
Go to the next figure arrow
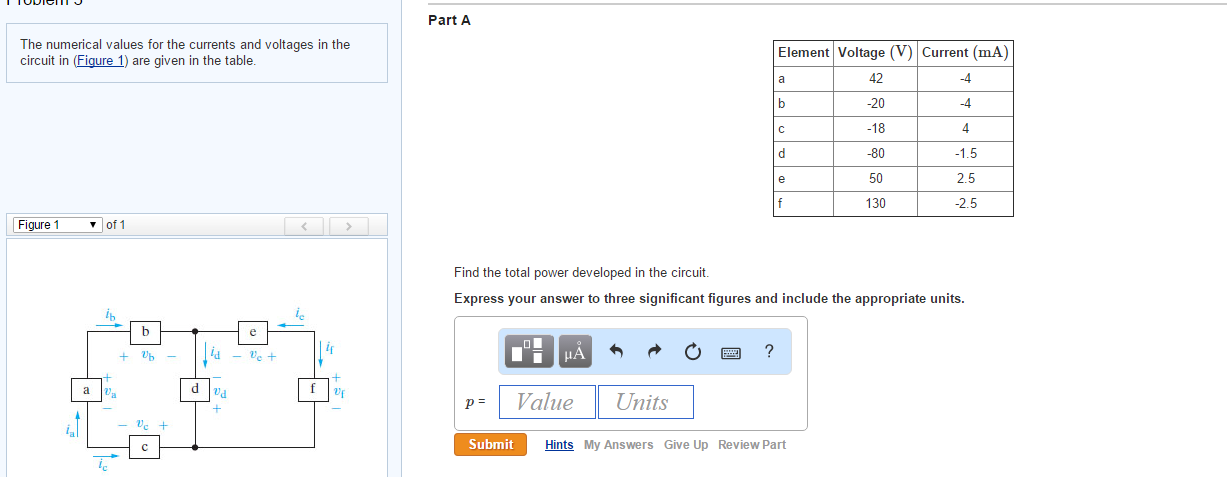click(349, 226)
